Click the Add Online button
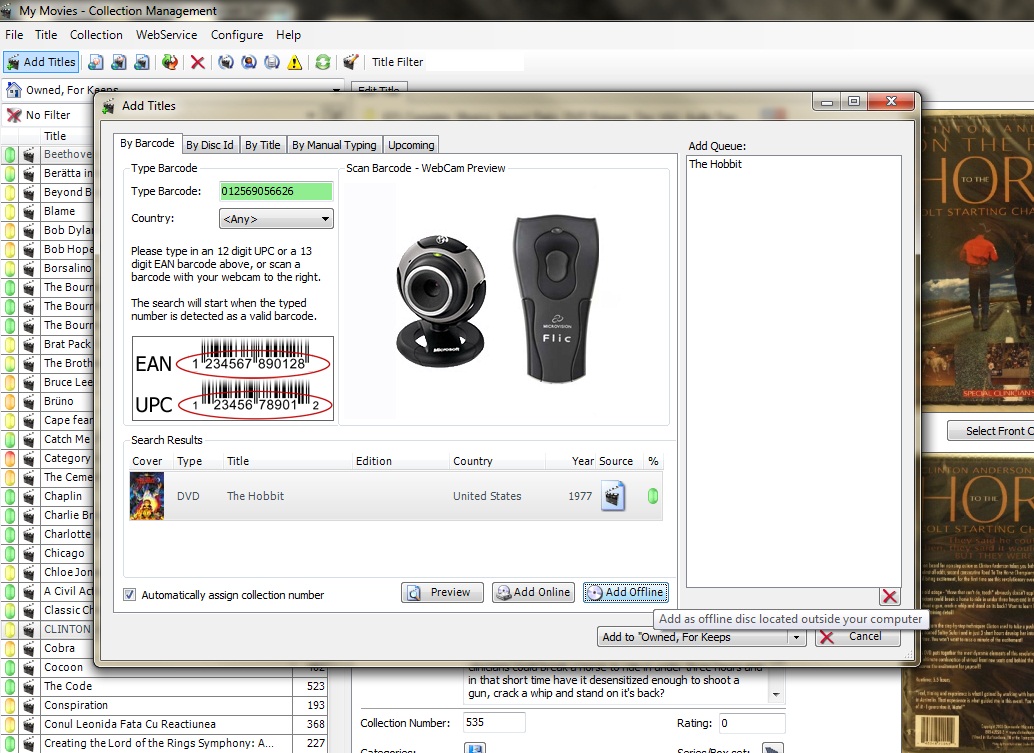Viewport: 1034px width, 753px height. point(532,593)
